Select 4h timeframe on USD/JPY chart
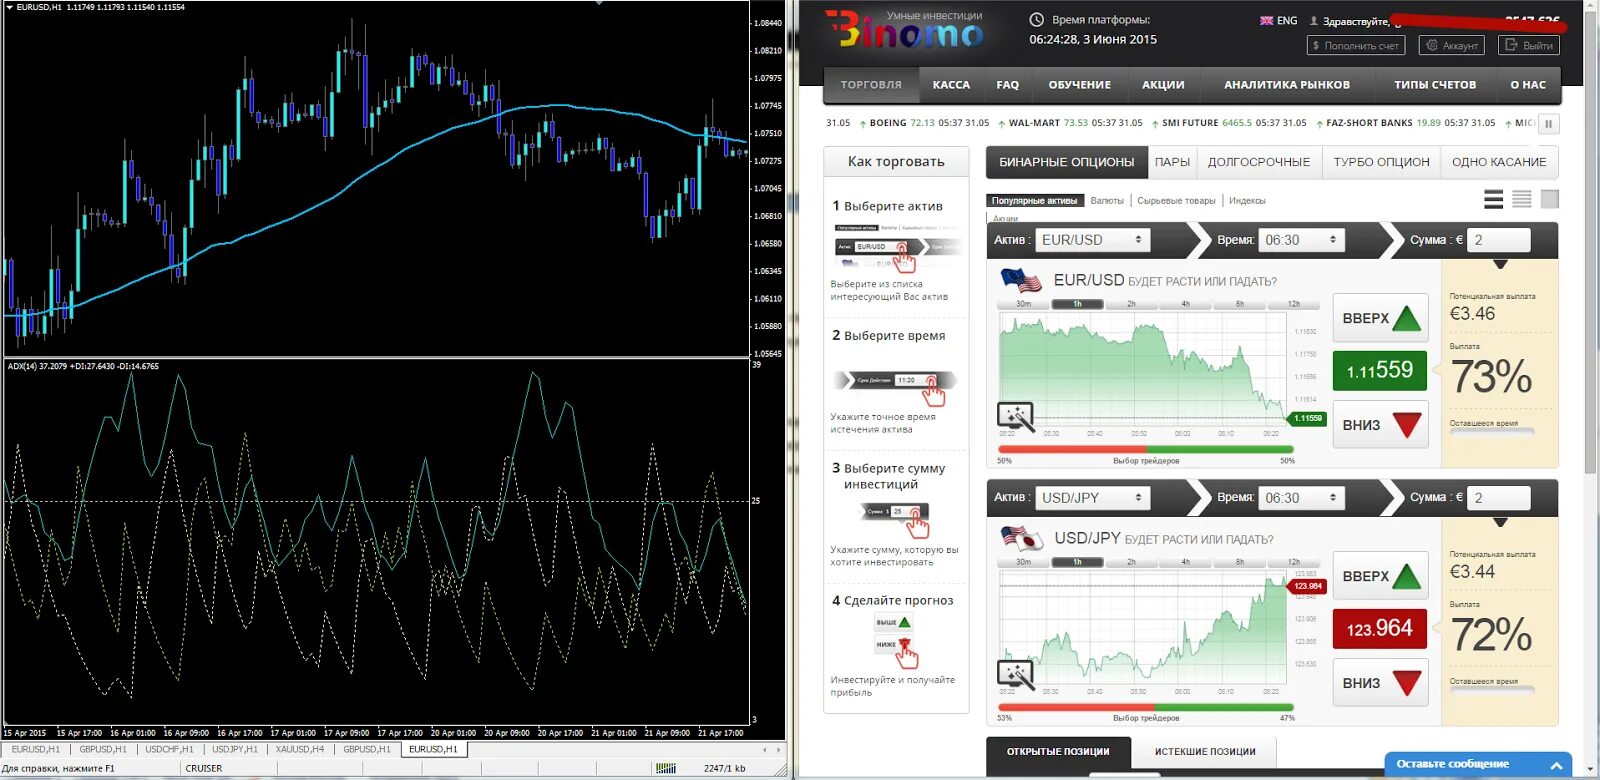The width and height of the screenshot is (1600, 780). pos(1185,562)
